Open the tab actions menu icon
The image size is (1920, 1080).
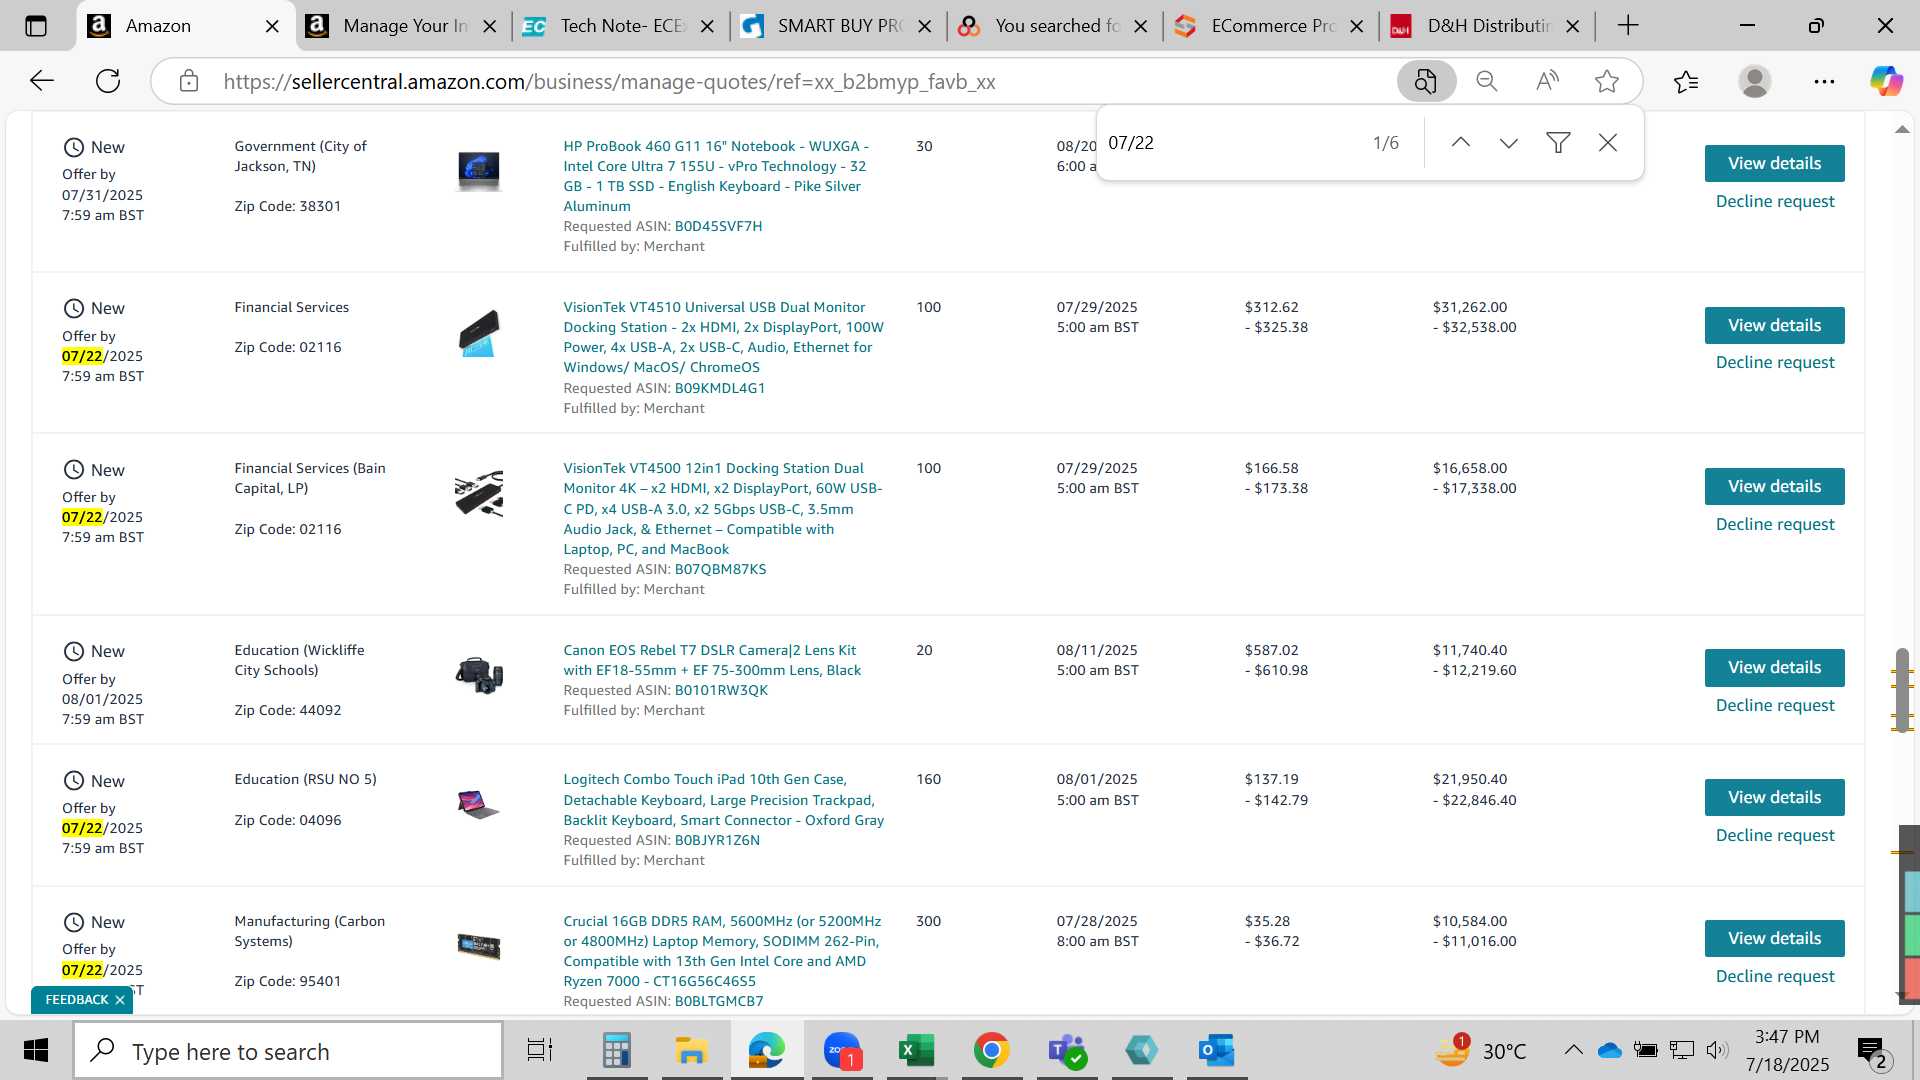[x=36, y=26]
